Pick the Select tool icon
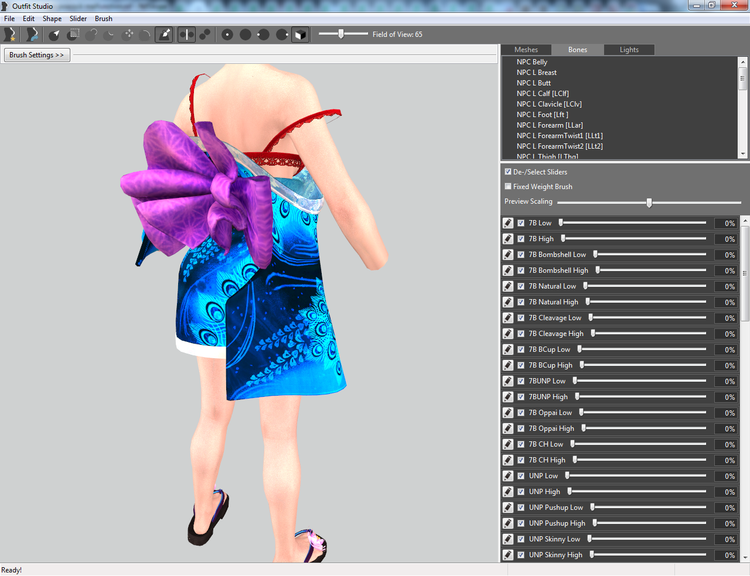 (x=54, y=34)
